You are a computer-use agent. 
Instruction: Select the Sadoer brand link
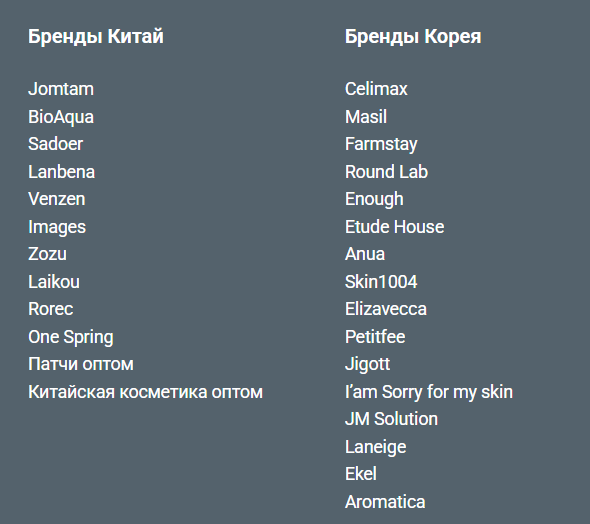click(55, 144)
